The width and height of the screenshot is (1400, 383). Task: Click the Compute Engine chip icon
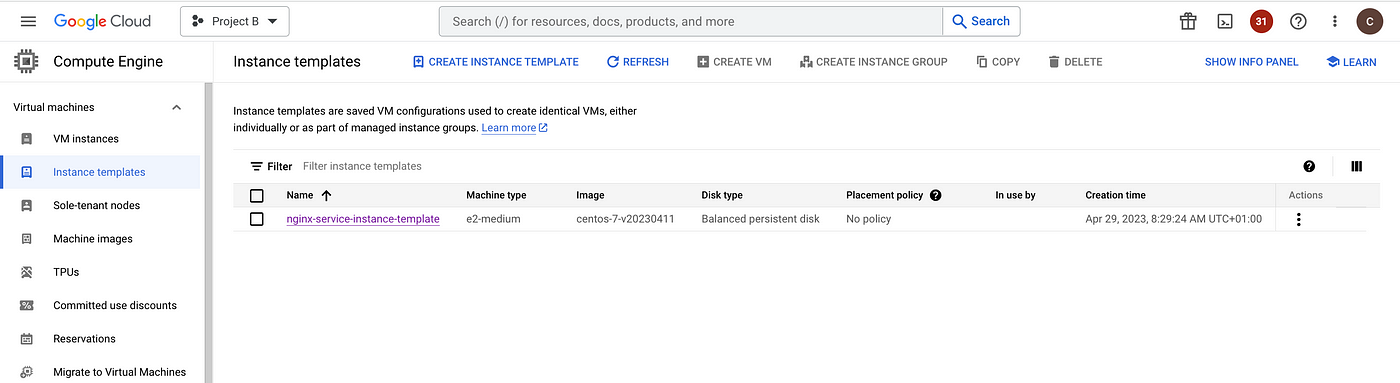click(26, 62)
